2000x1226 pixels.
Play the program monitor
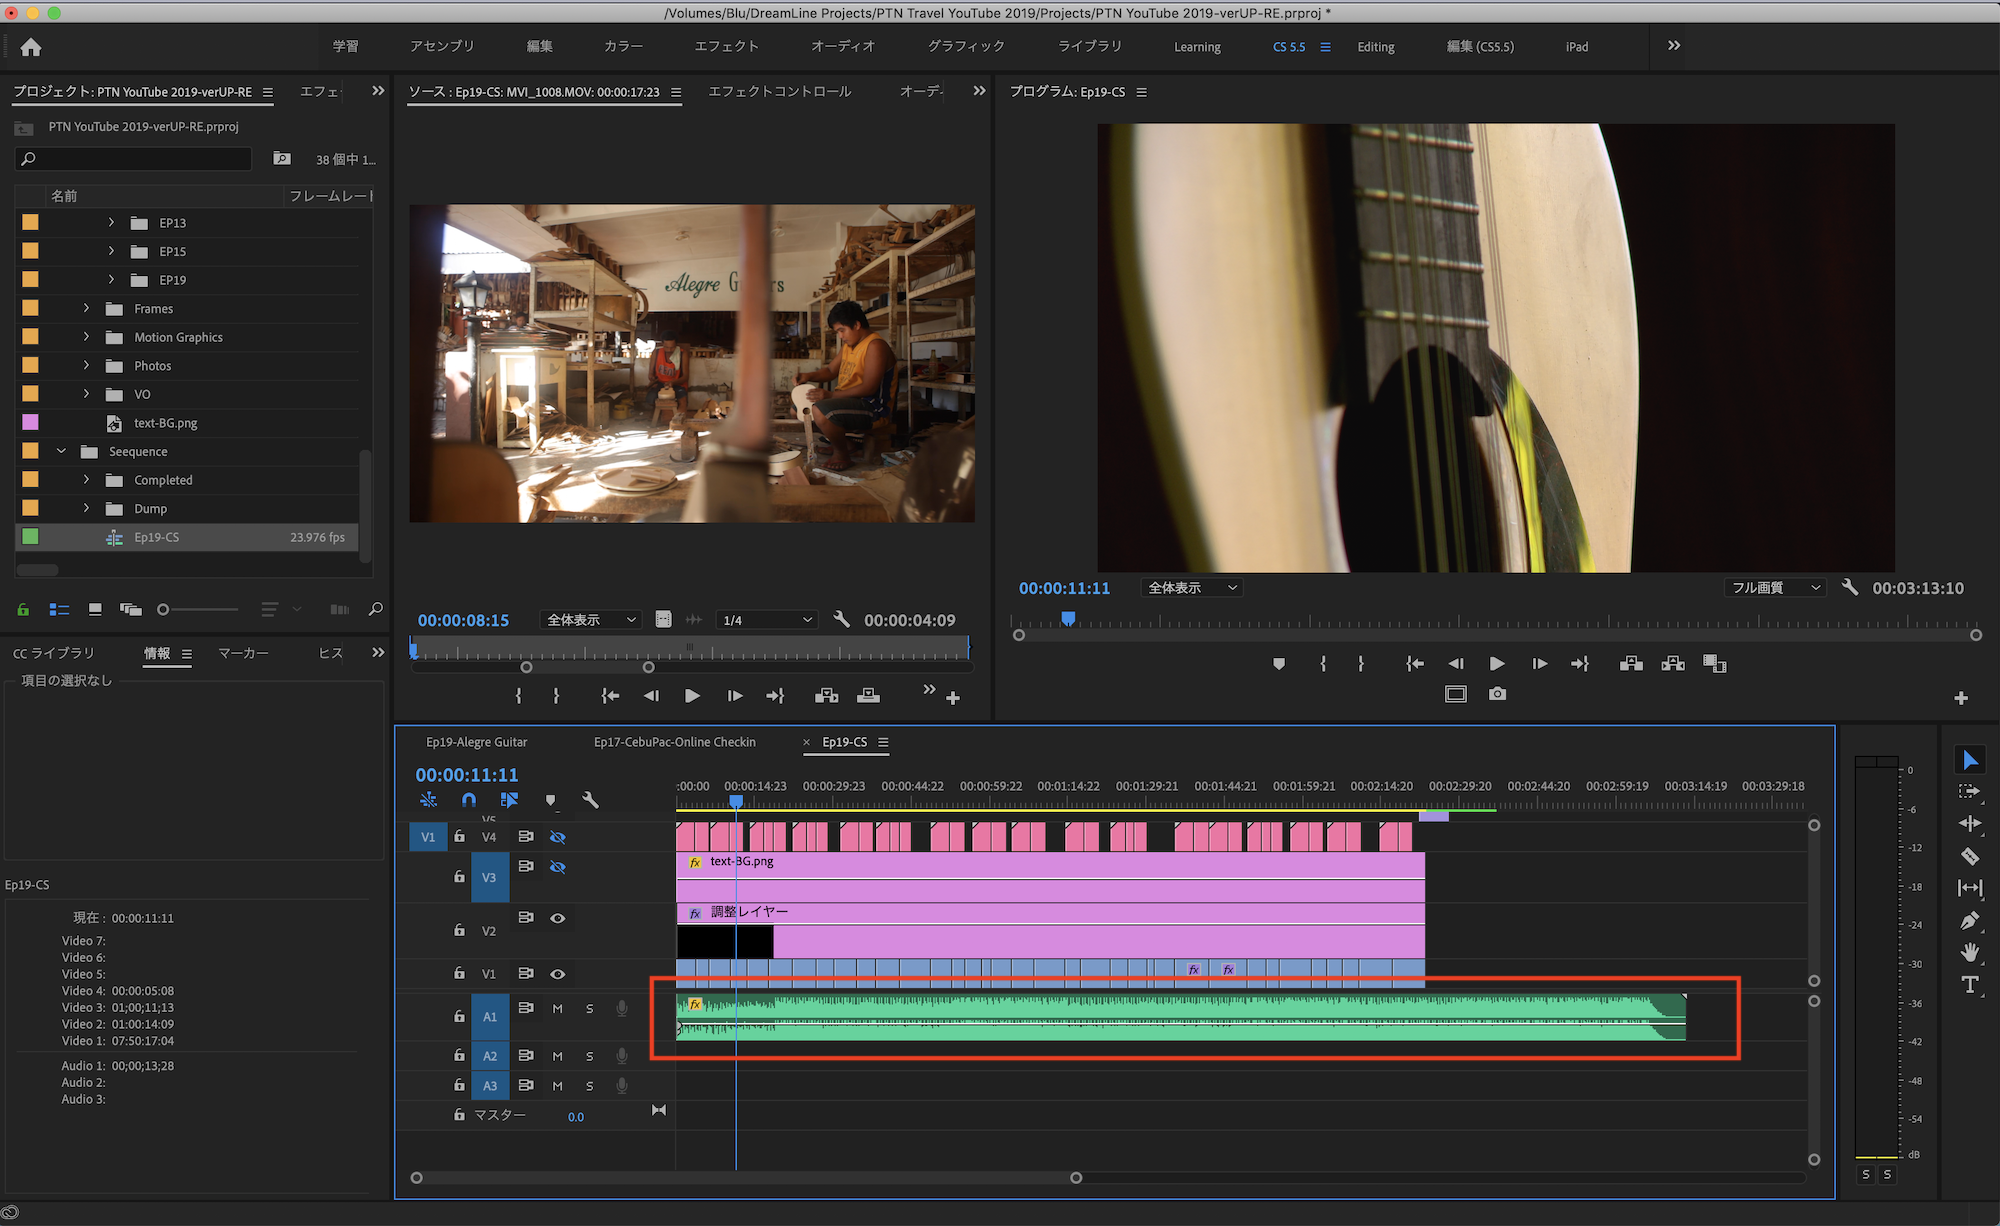coord(1497,663)
